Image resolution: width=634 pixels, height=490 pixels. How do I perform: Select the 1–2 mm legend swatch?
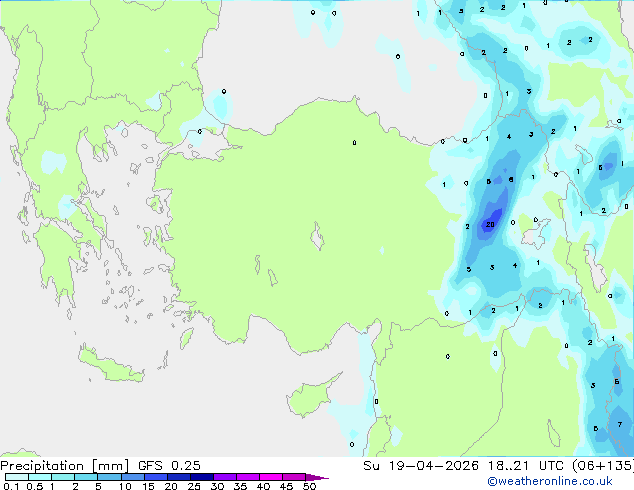pyautogui.click(x=63, y=477)
